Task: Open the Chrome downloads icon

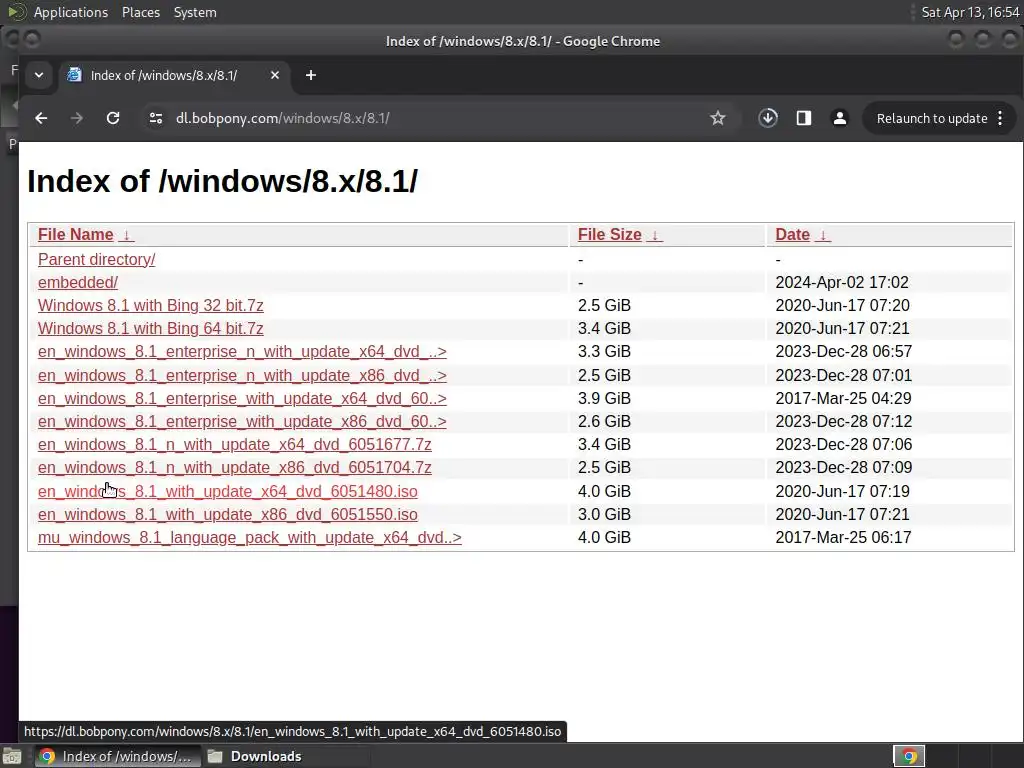Action: click(x=768, y=118)
